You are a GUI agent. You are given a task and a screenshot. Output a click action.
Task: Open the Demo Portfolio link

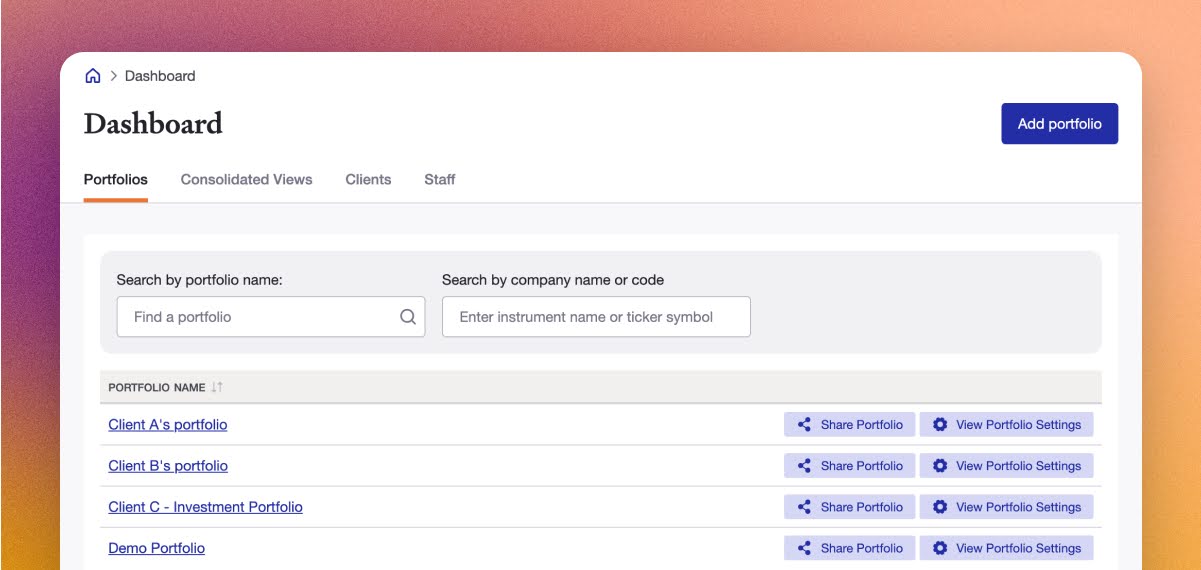(157, 548)
